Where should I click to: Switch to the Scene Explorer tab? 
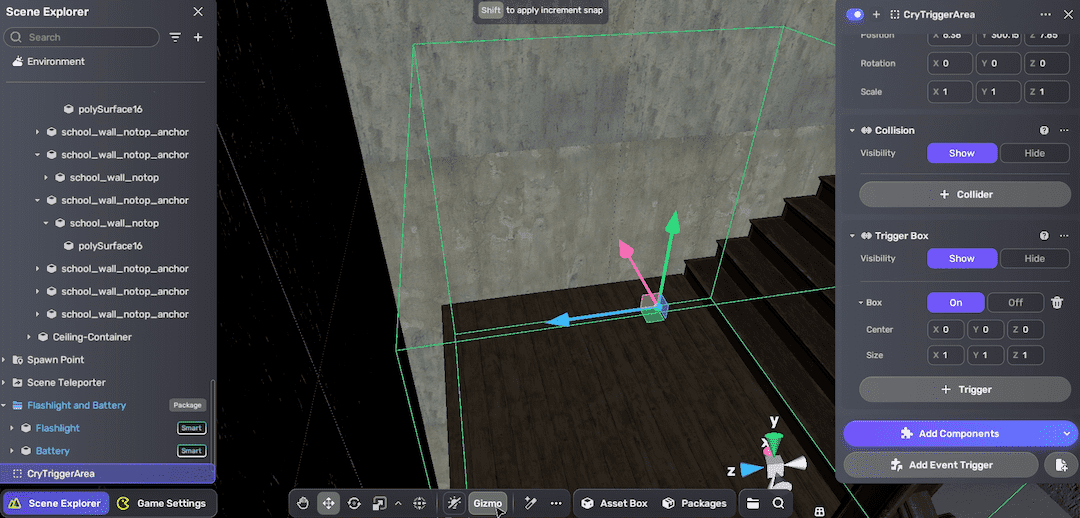tap(55, 504)
